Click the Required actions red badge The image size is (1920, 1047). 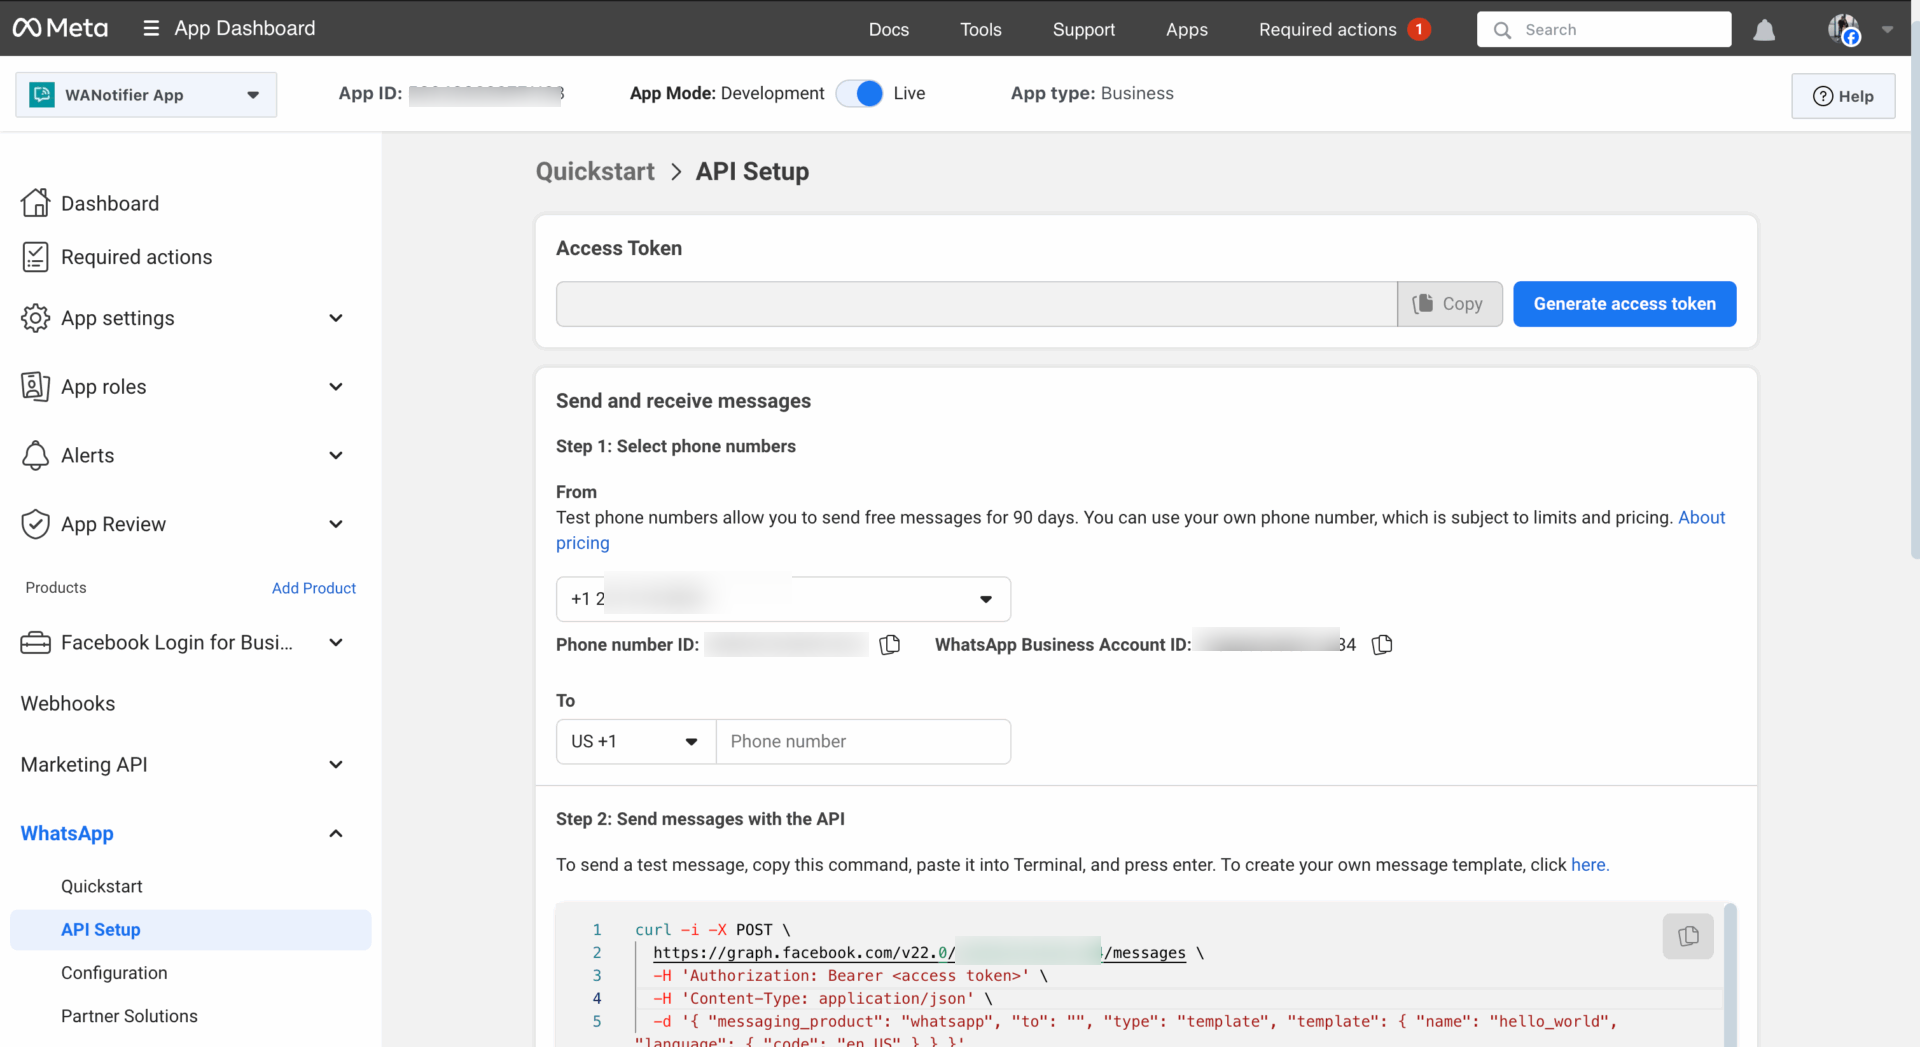[1418, 29]
